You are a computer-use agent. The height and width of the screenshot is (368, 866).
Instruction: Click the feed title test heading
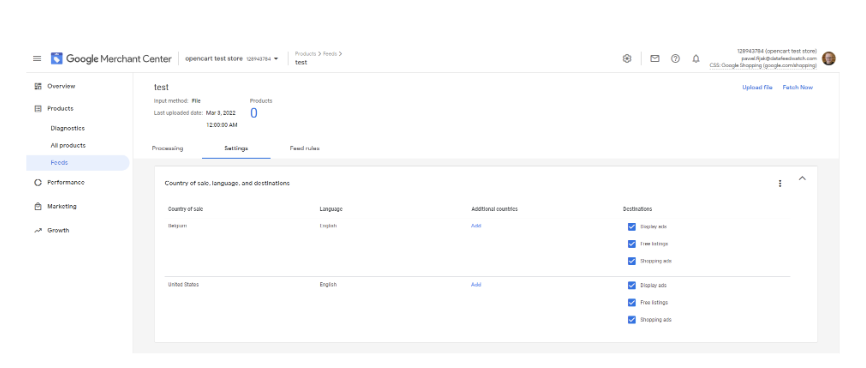tap(161, 87)
